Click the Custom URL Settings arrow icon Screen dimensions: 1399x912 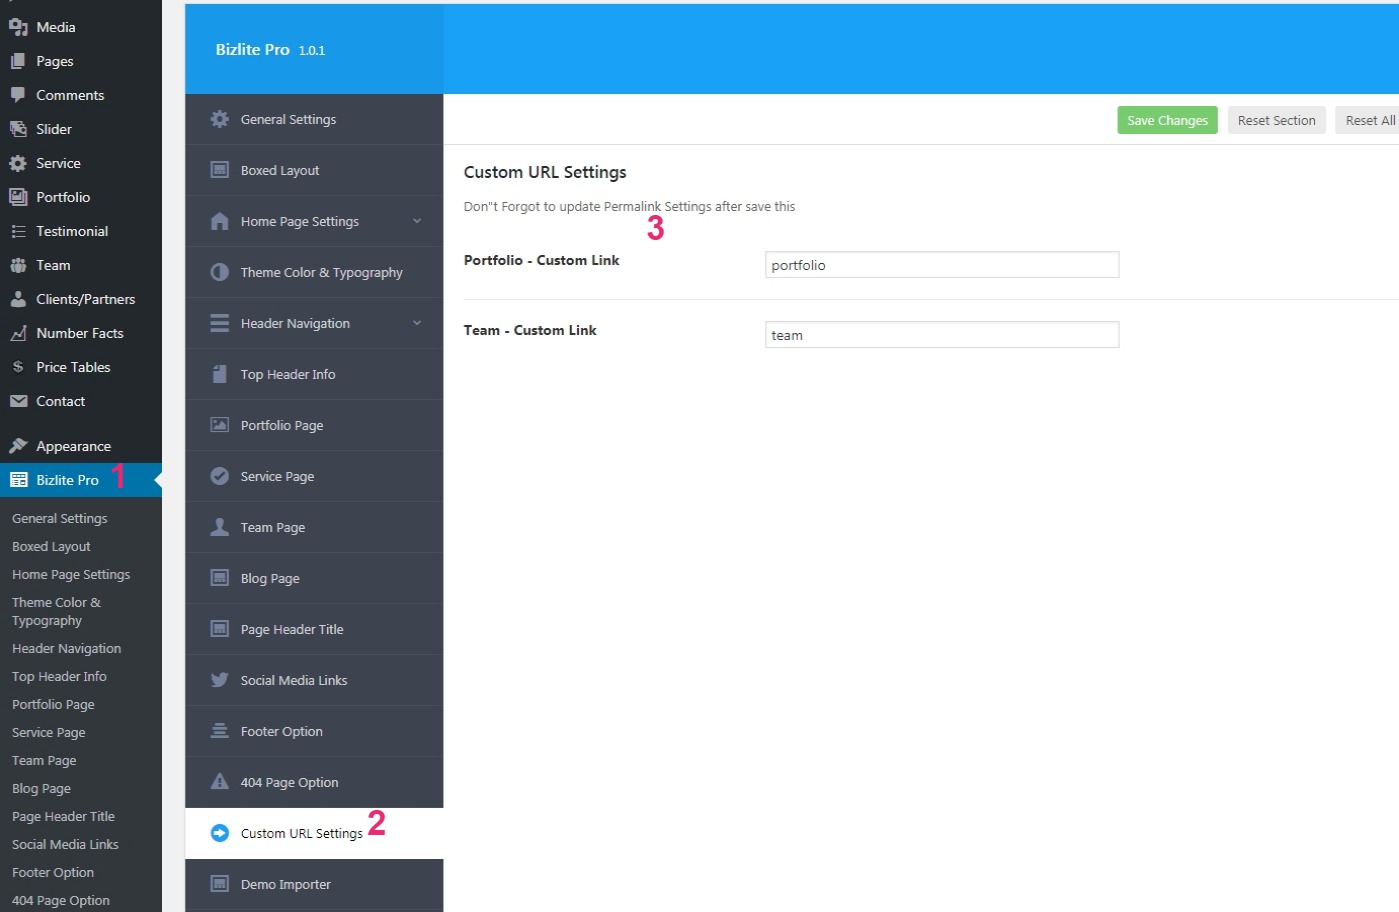pyautogui.click(x=220, y=833)
